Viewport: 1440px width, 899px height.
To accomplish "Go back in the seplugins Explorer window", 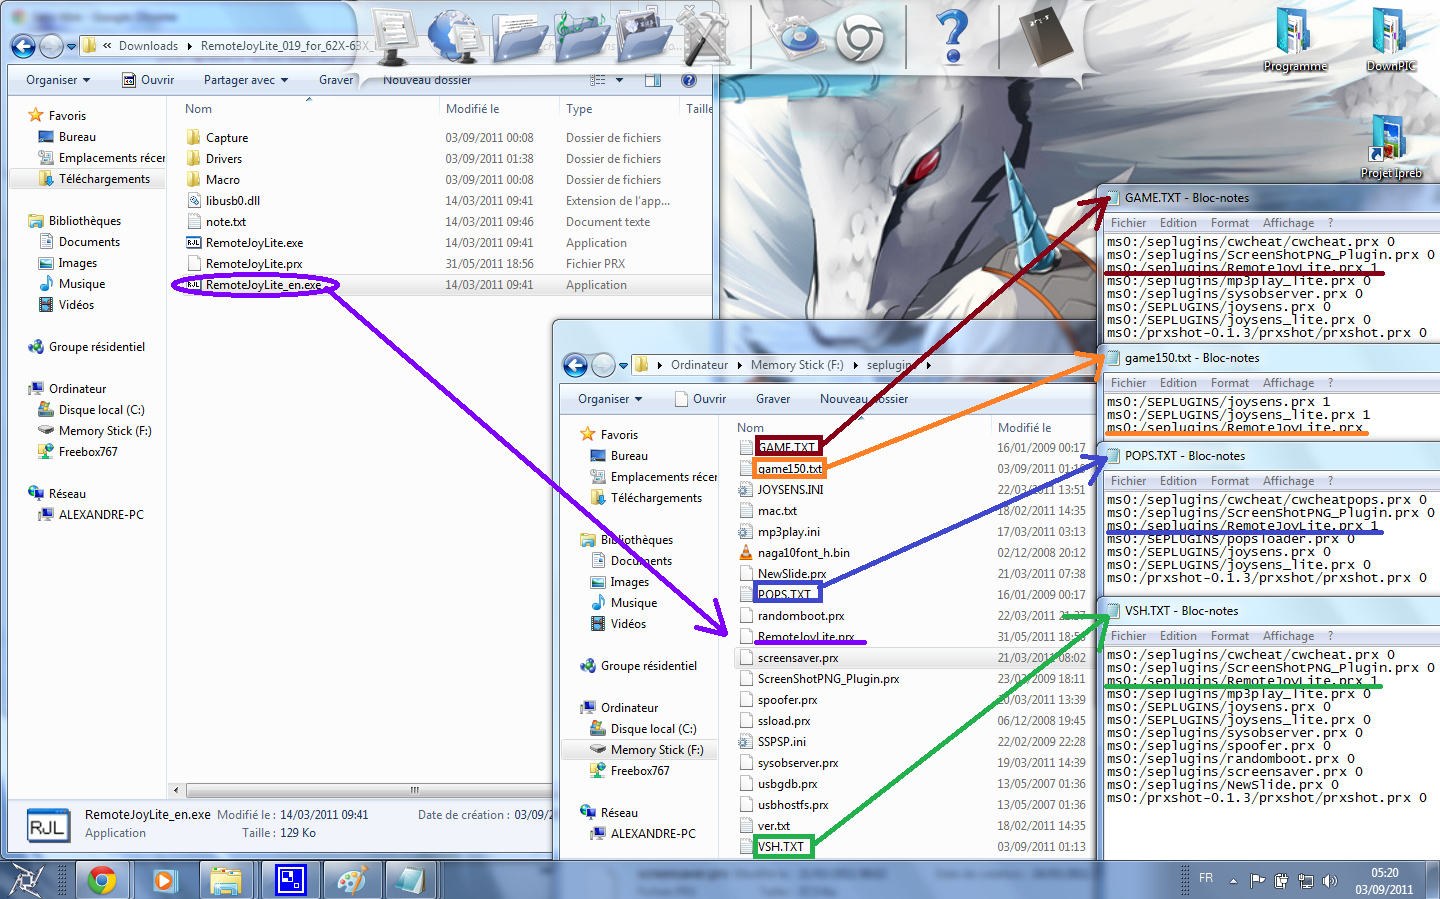I will pyautogui.click(x=575, y=365).
